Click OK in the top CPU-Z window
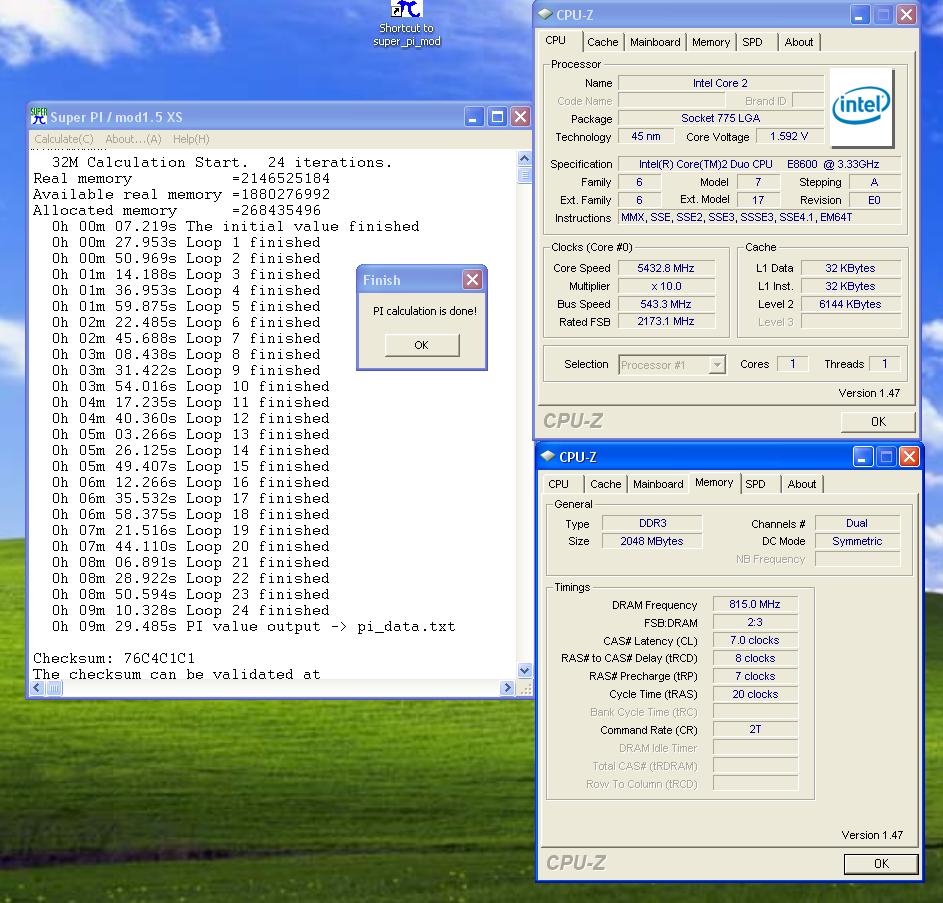The height and width of the screenshot is (903, 943). (878, 421)
